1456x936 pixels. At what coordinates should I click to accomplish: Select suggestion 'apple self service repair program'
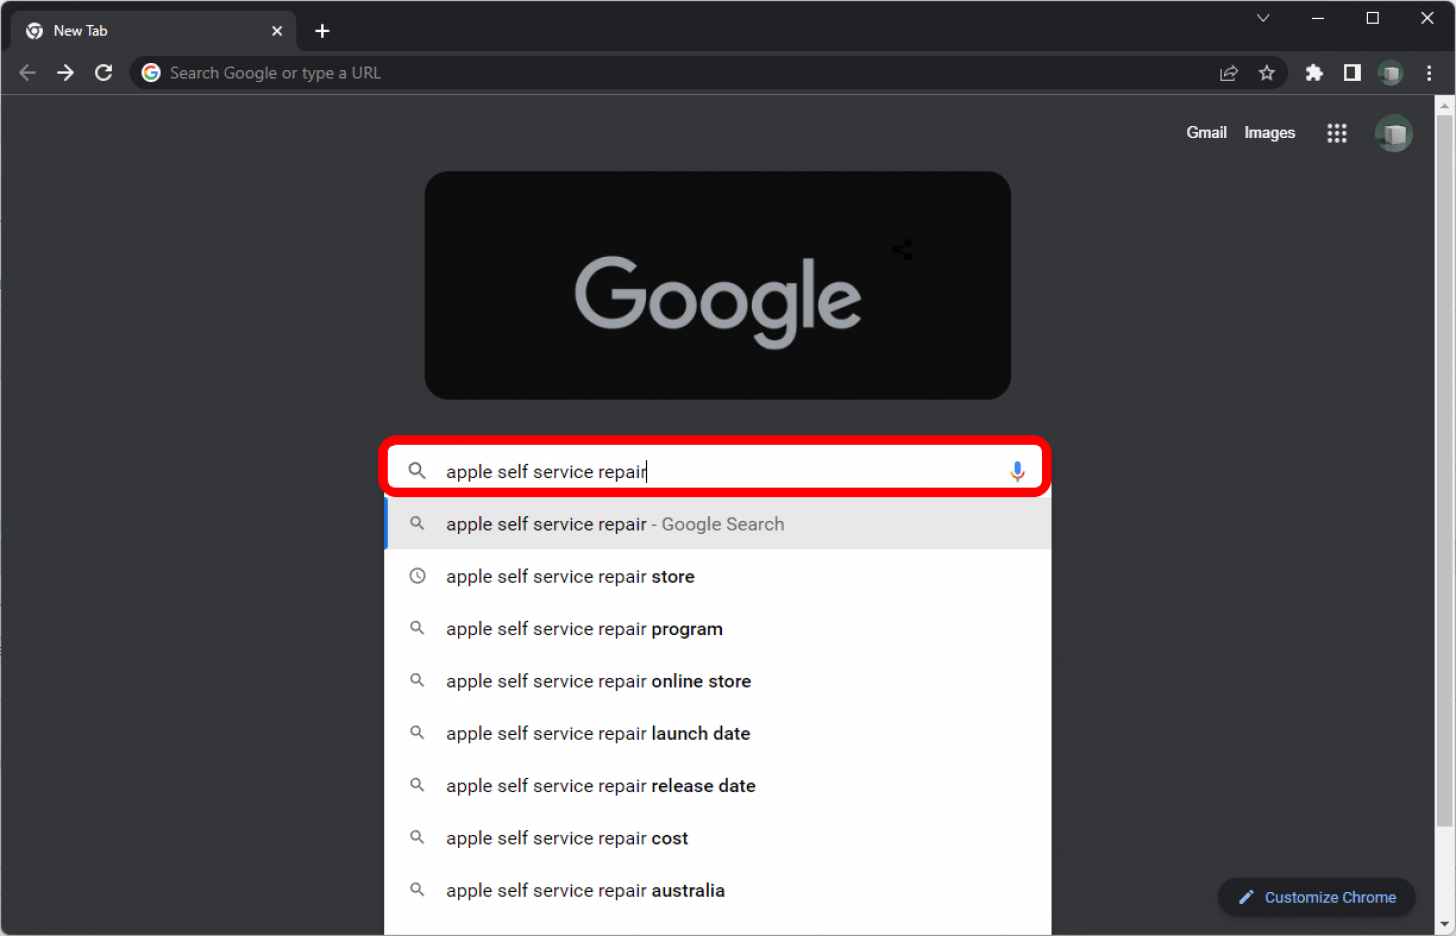click(x=584, y=629)
